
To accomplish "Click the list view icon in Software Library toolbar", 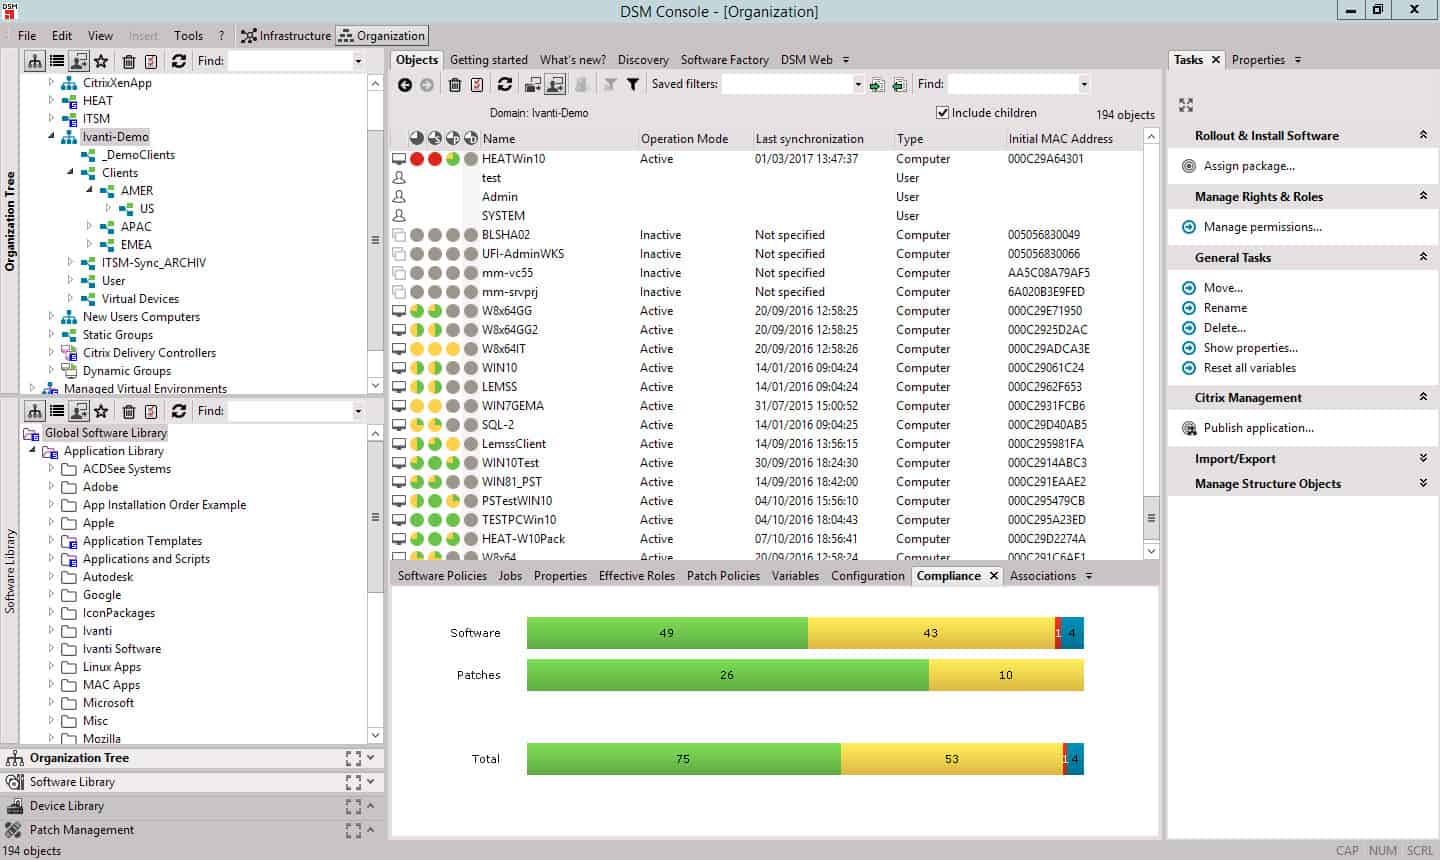I will 57,411.
